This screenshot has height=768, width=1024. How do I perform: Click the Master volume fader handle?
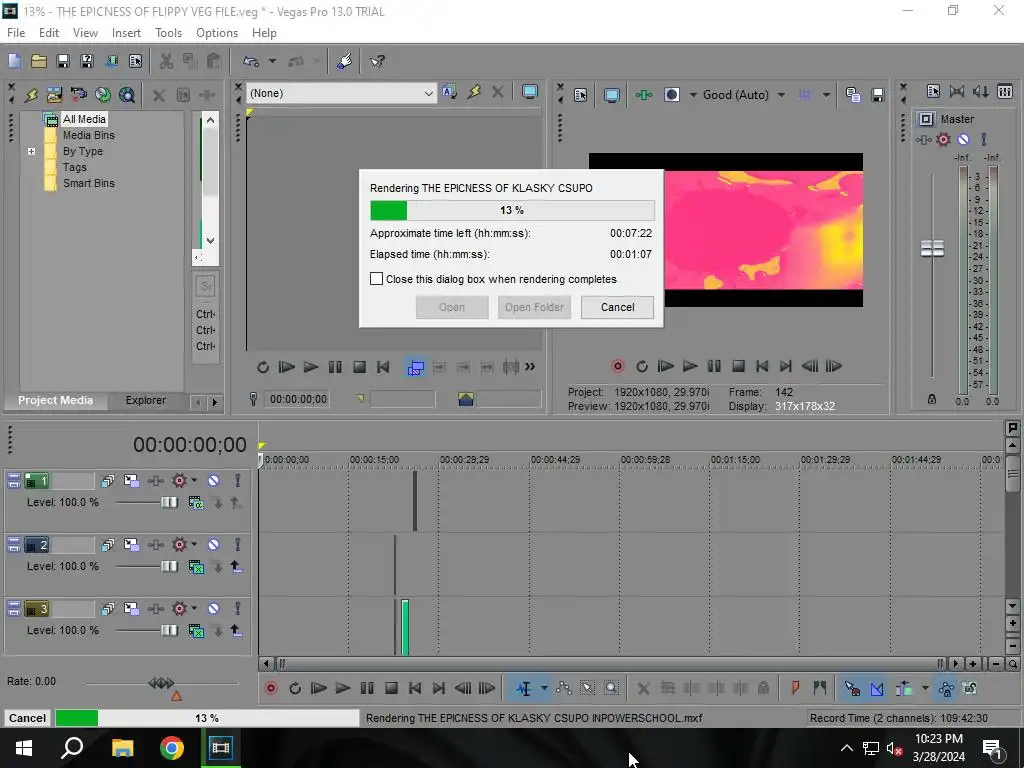(933, 248)
